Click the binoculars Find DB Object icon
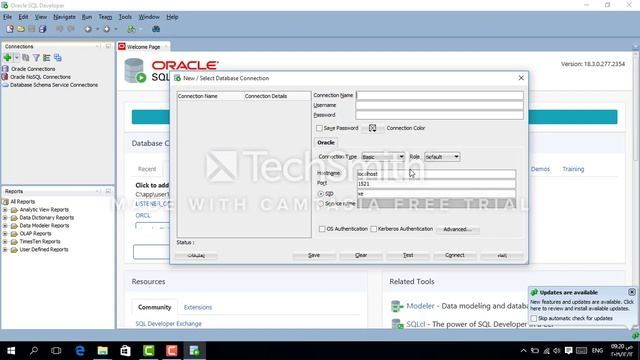This screenshot has width=640, height=360. tap(156, 29)
